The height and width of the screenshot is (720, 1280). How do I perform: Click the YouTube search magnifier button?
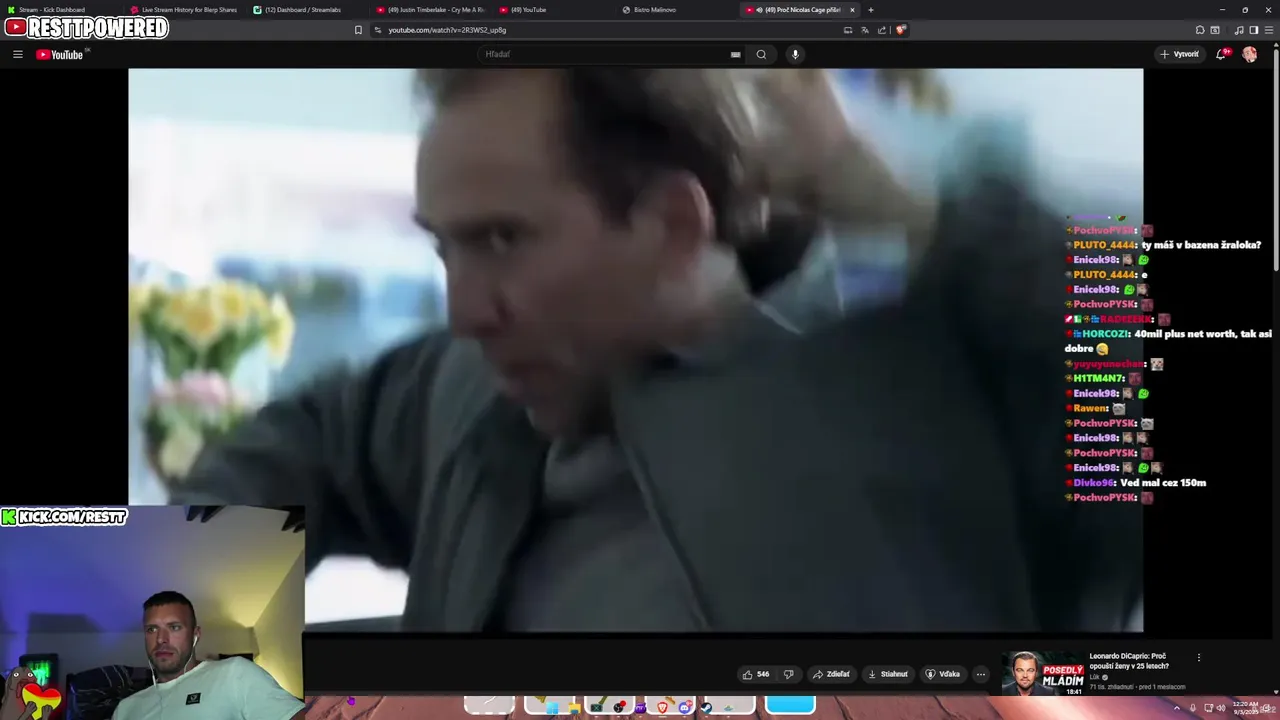click(x=761, y=54)
